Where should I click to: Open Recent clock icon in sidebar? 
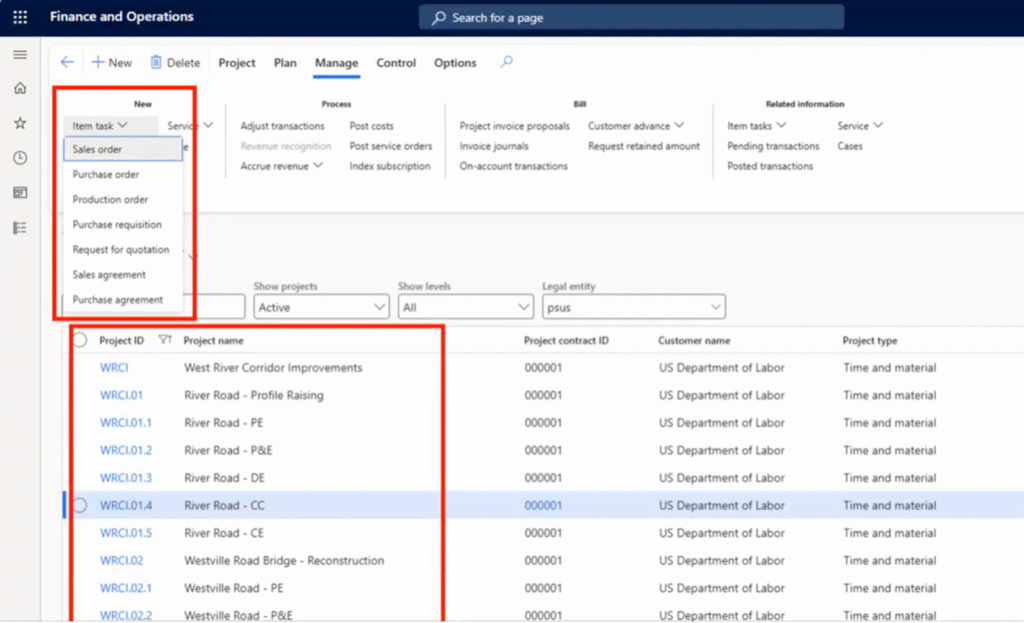20,158
